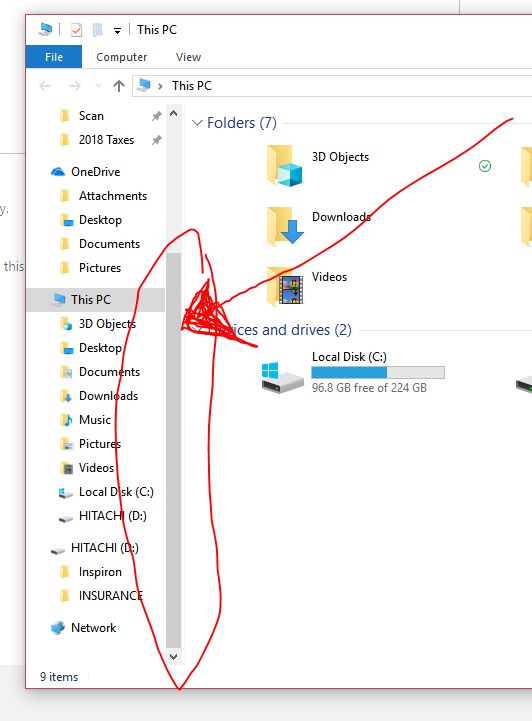This screenshot has height=721, width=532.
Task: Open Pictures under This PC in sidebar
Action: [x=100, y=444]
